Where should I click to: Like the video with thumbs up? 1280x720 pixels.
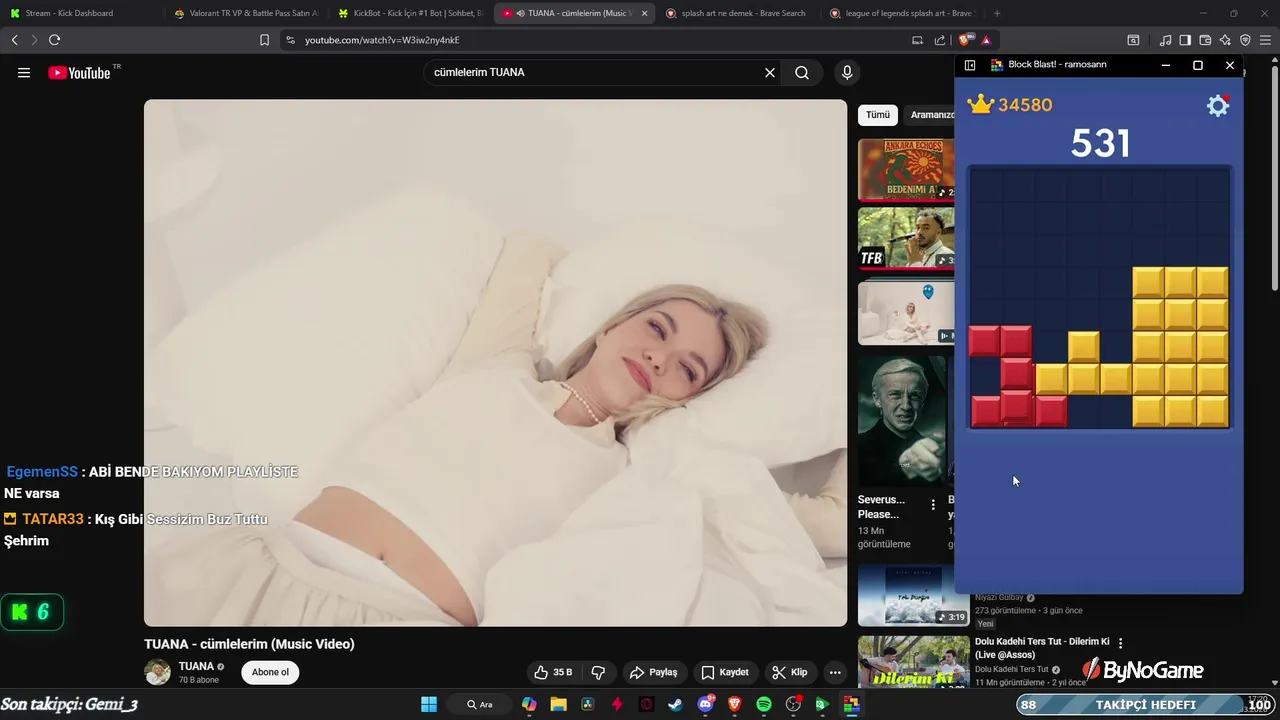click(553, 672)
